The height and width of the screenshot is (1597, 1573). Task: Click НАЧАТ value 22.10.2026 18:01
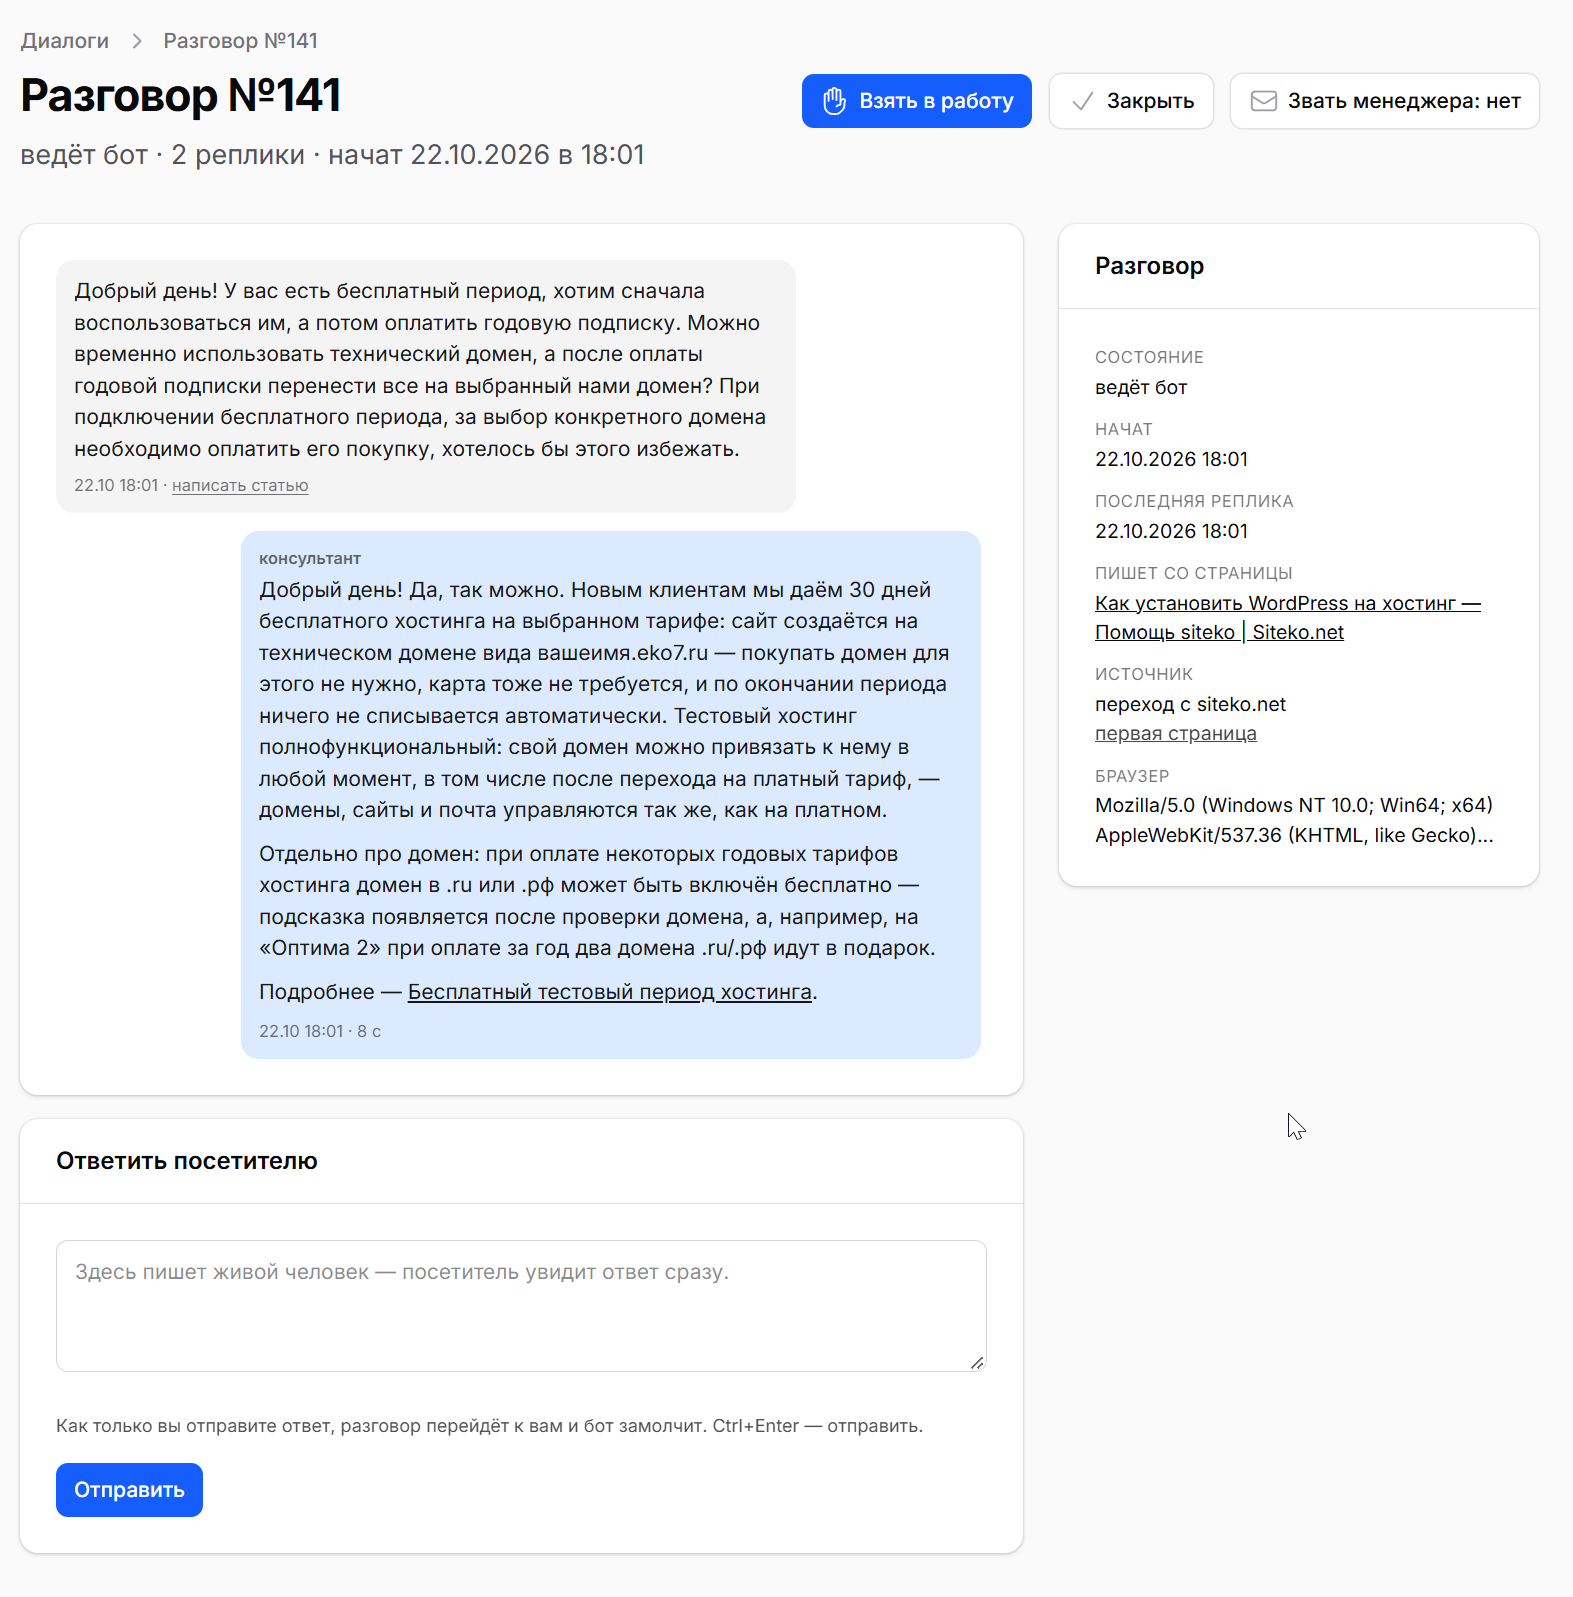click(x=1171, y=459)
